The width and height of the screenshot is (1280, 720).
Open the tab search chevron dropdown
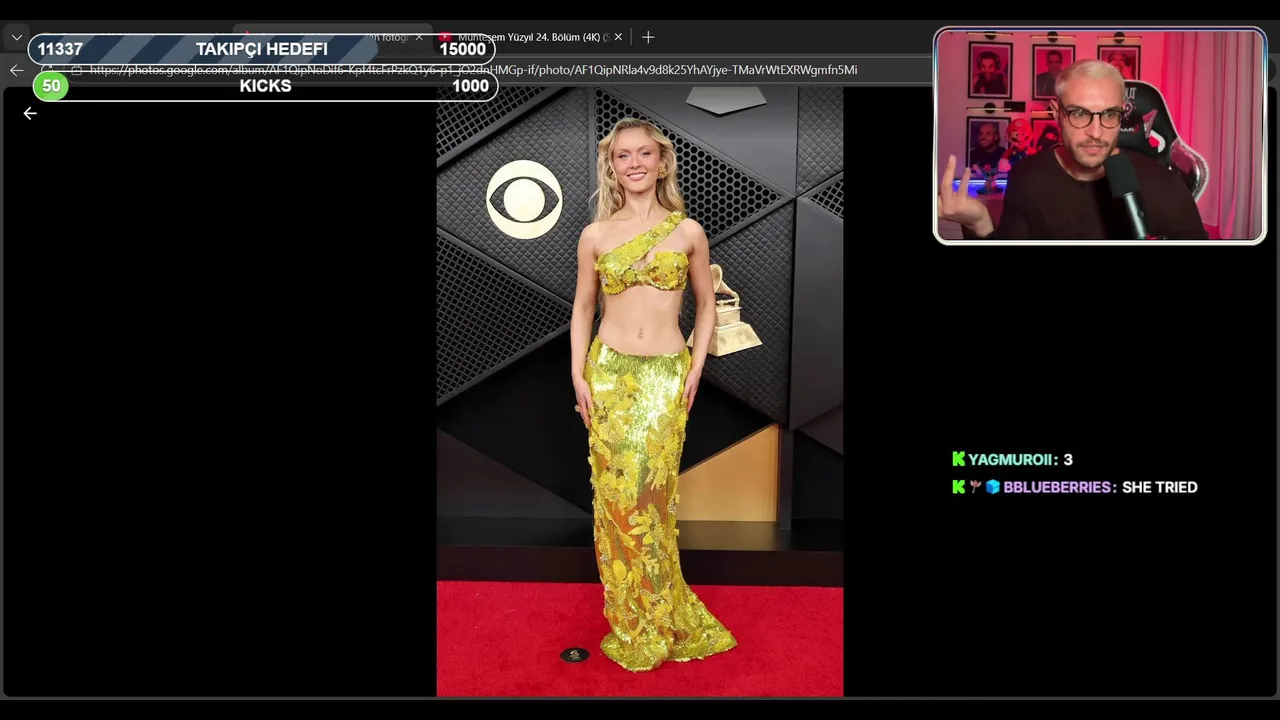16,37
